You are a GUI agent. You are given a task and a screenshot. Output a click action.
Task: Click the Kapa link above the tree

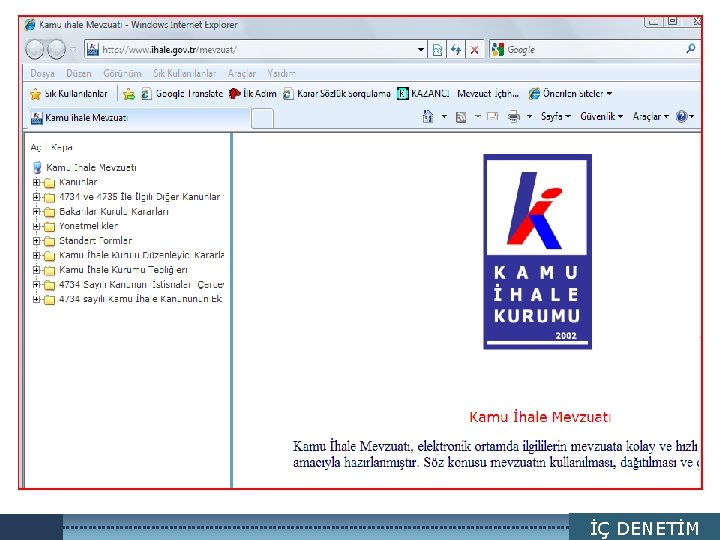coord(62,147)
